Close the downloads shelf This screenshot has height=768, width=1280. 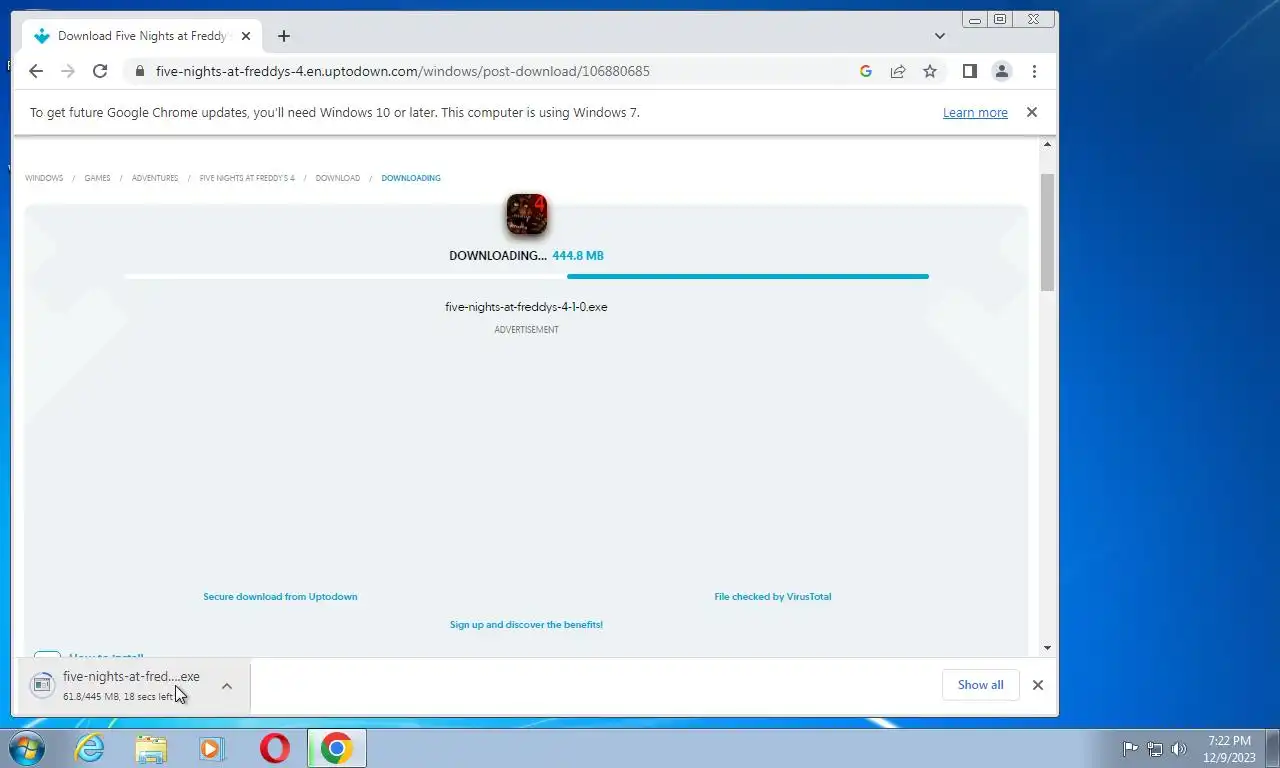[1038, 685]
